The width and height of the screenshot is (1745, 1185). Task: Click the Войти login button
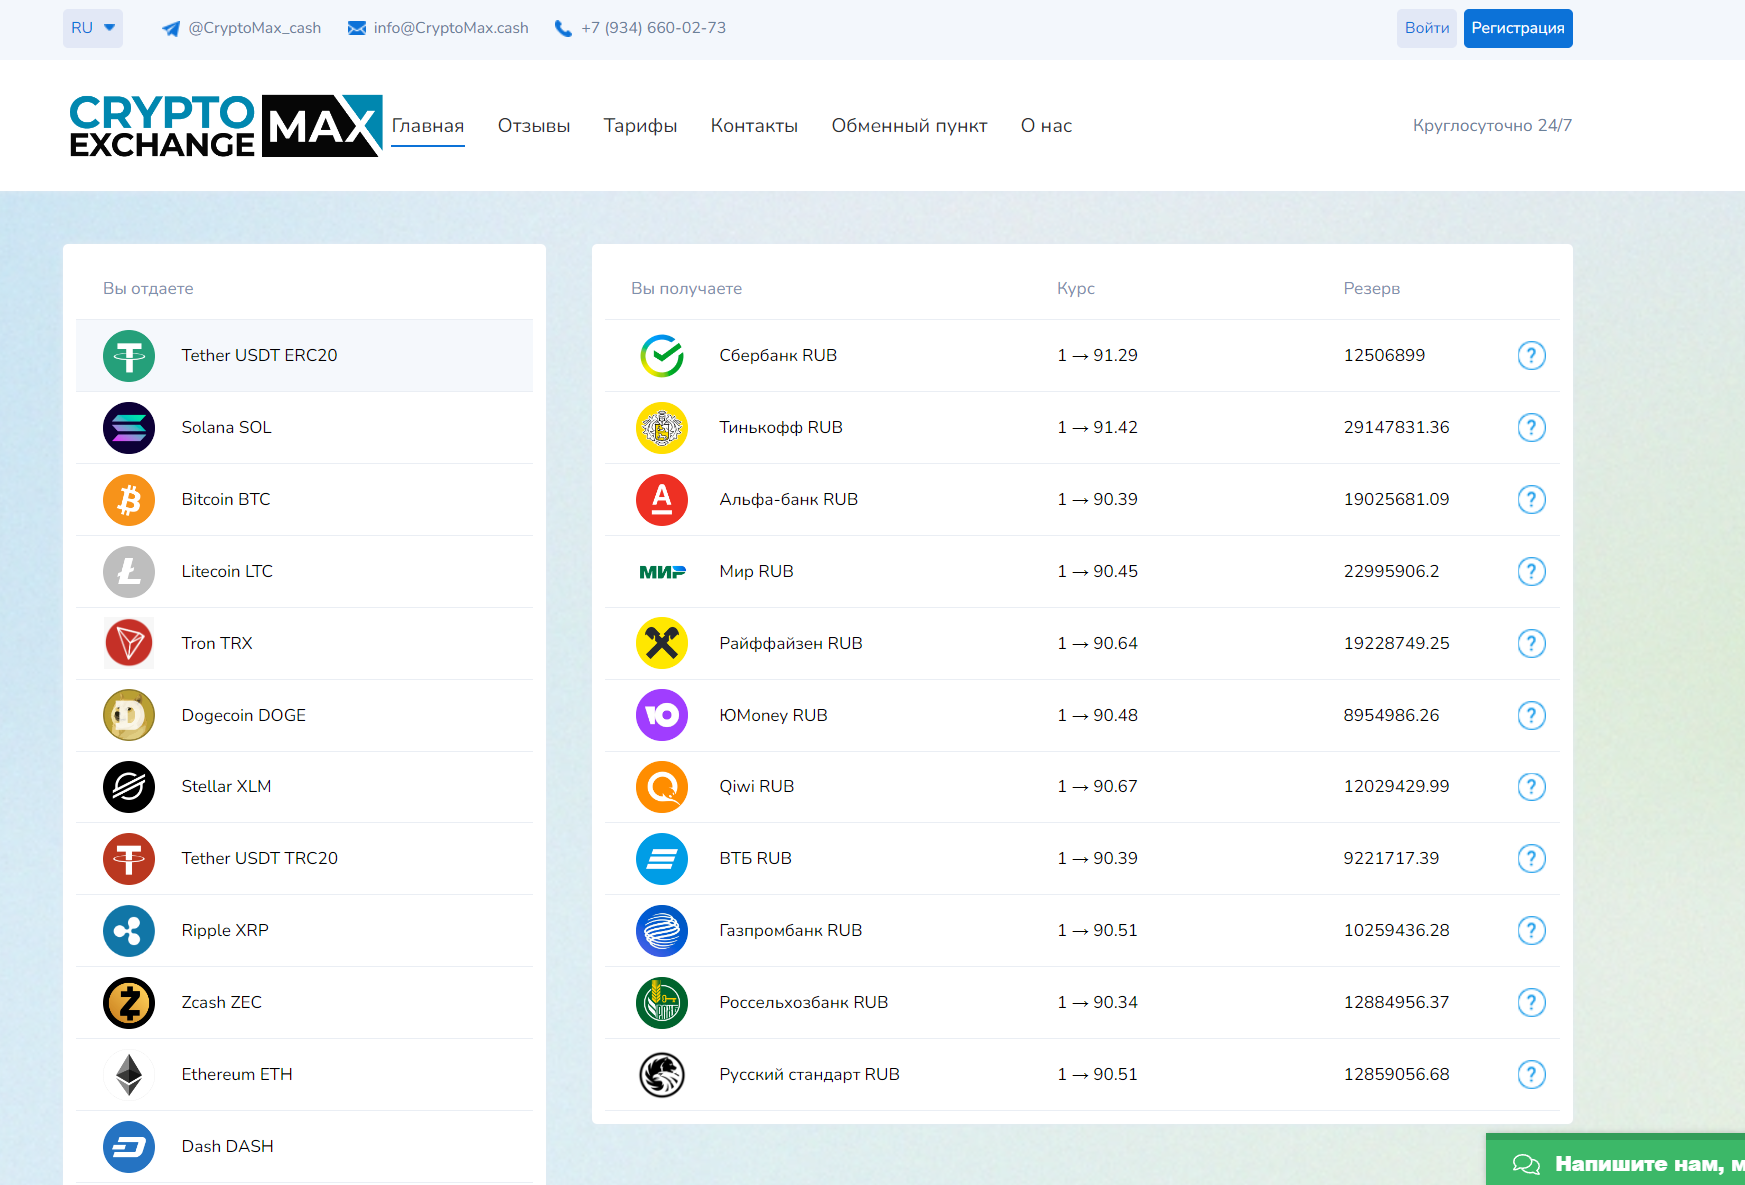click(1427, 28)
